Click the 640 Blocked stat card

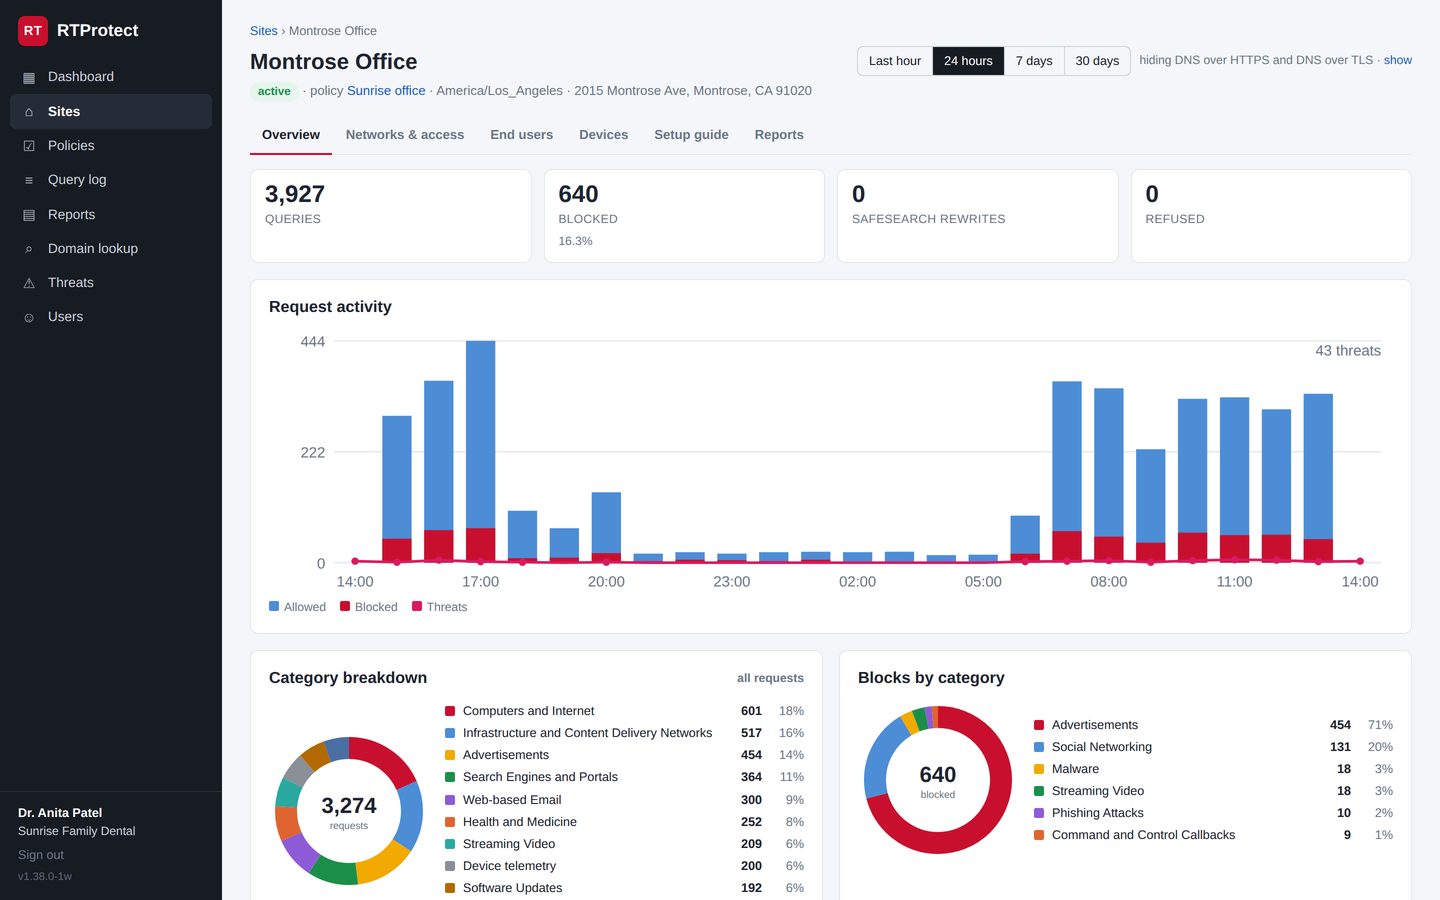684,216
